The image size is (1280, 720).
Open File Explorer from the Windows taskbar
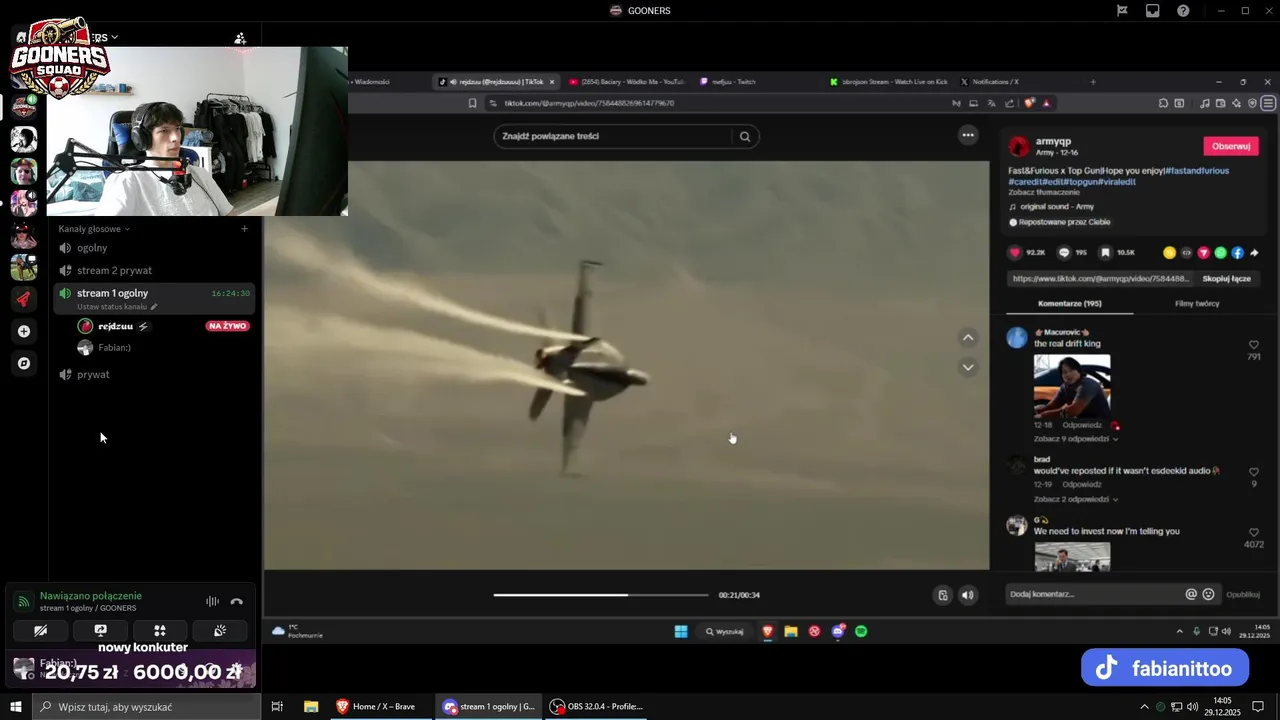(311, 706)
